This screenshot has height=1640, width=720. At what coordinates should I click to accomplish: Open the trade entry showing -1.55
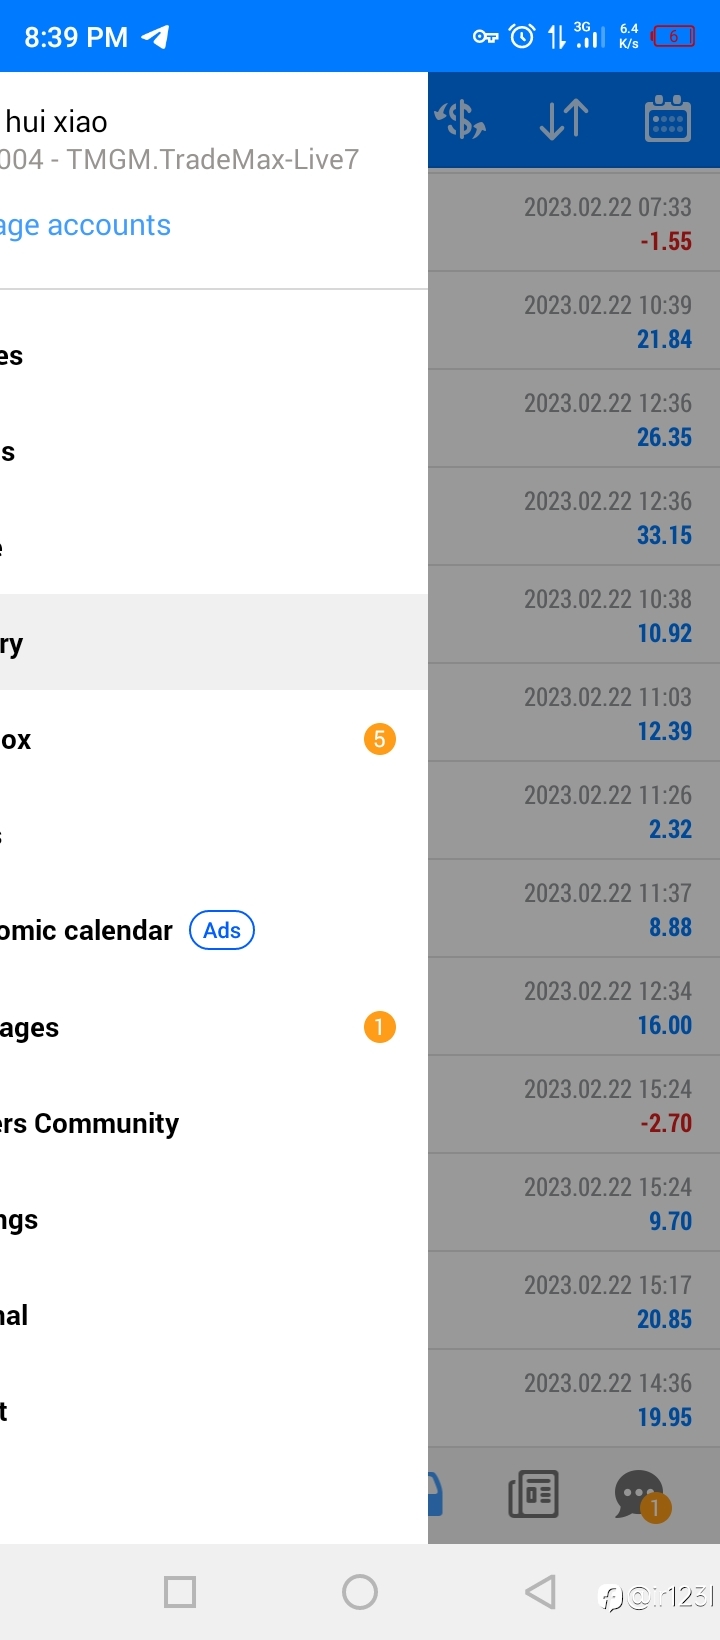tap(574, 223)
